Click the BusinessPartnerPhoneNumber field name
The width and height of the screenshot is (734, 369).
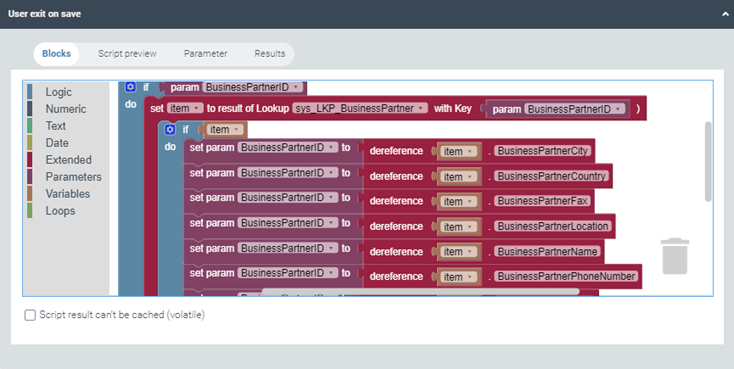(x=566, y=276)
